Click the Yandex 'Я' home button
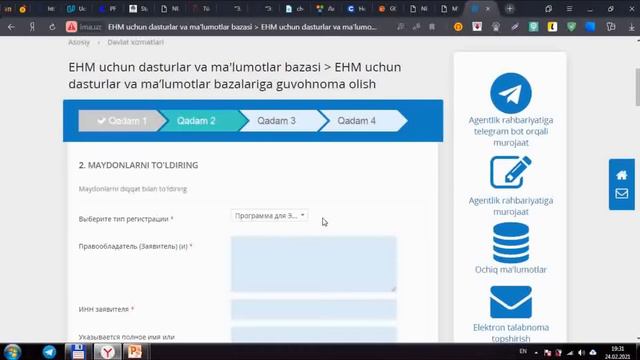Image resolution: width=640 pixels, height=360 pixels. pos(32,27)
